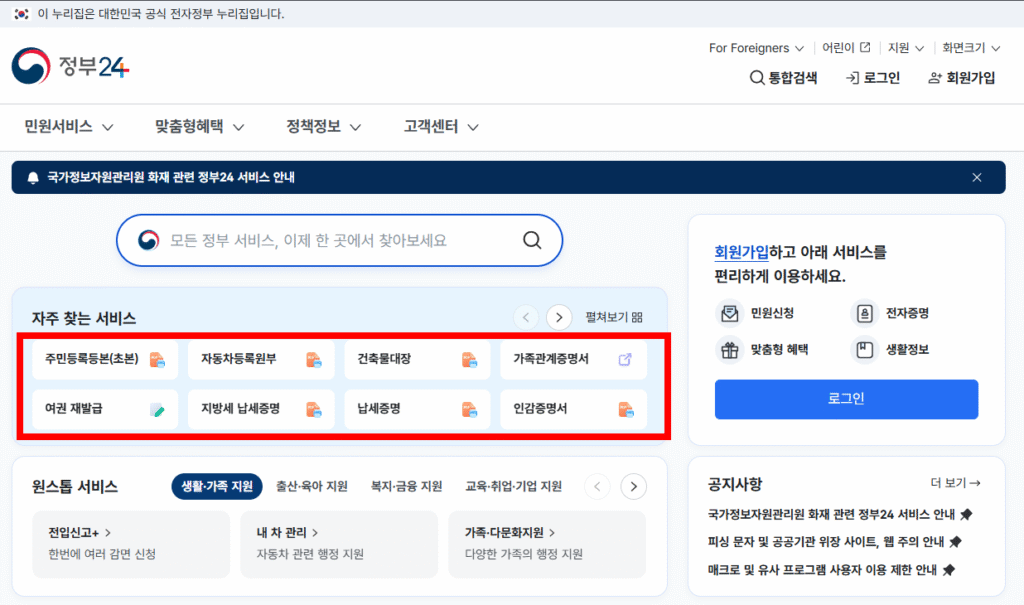The image size is (1024, 605).
Task: Open 가족관계증명서 external link icon
Action: tap(625, 359)
